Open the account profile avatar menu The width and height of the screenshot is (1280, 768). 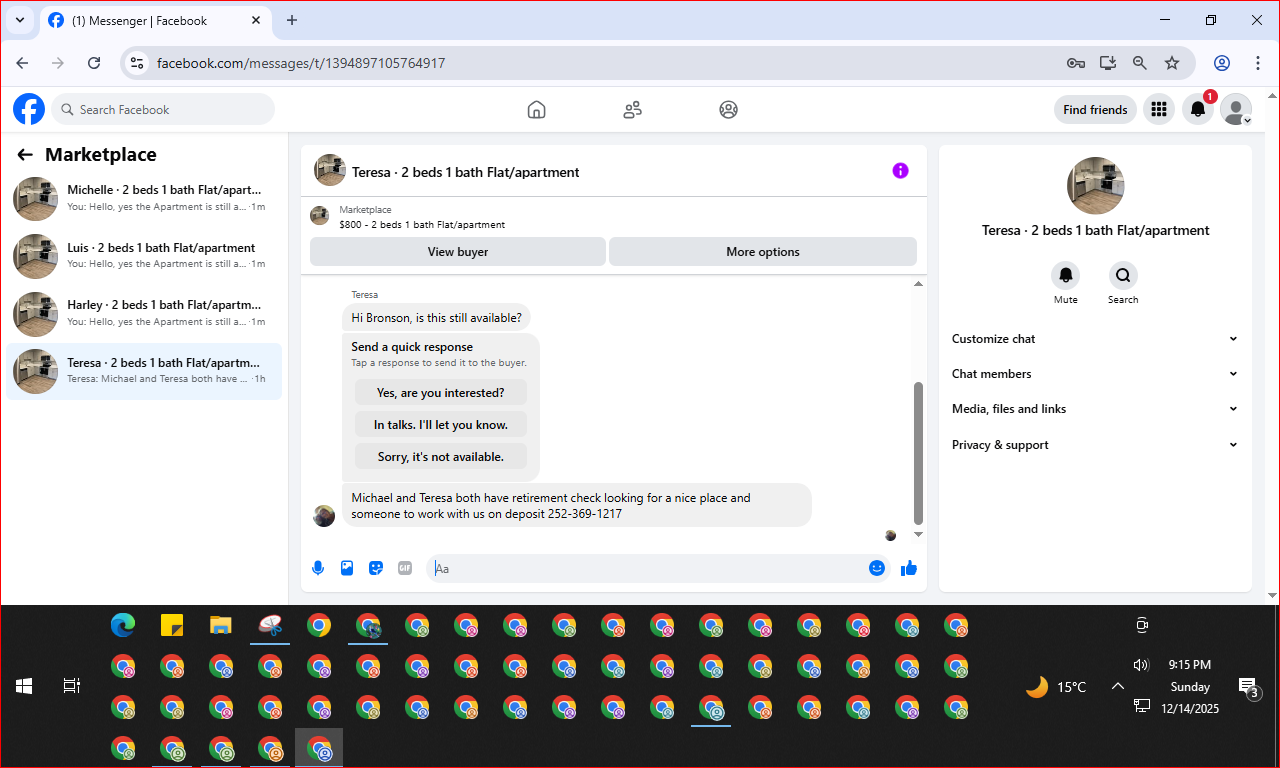(1236, 110)
